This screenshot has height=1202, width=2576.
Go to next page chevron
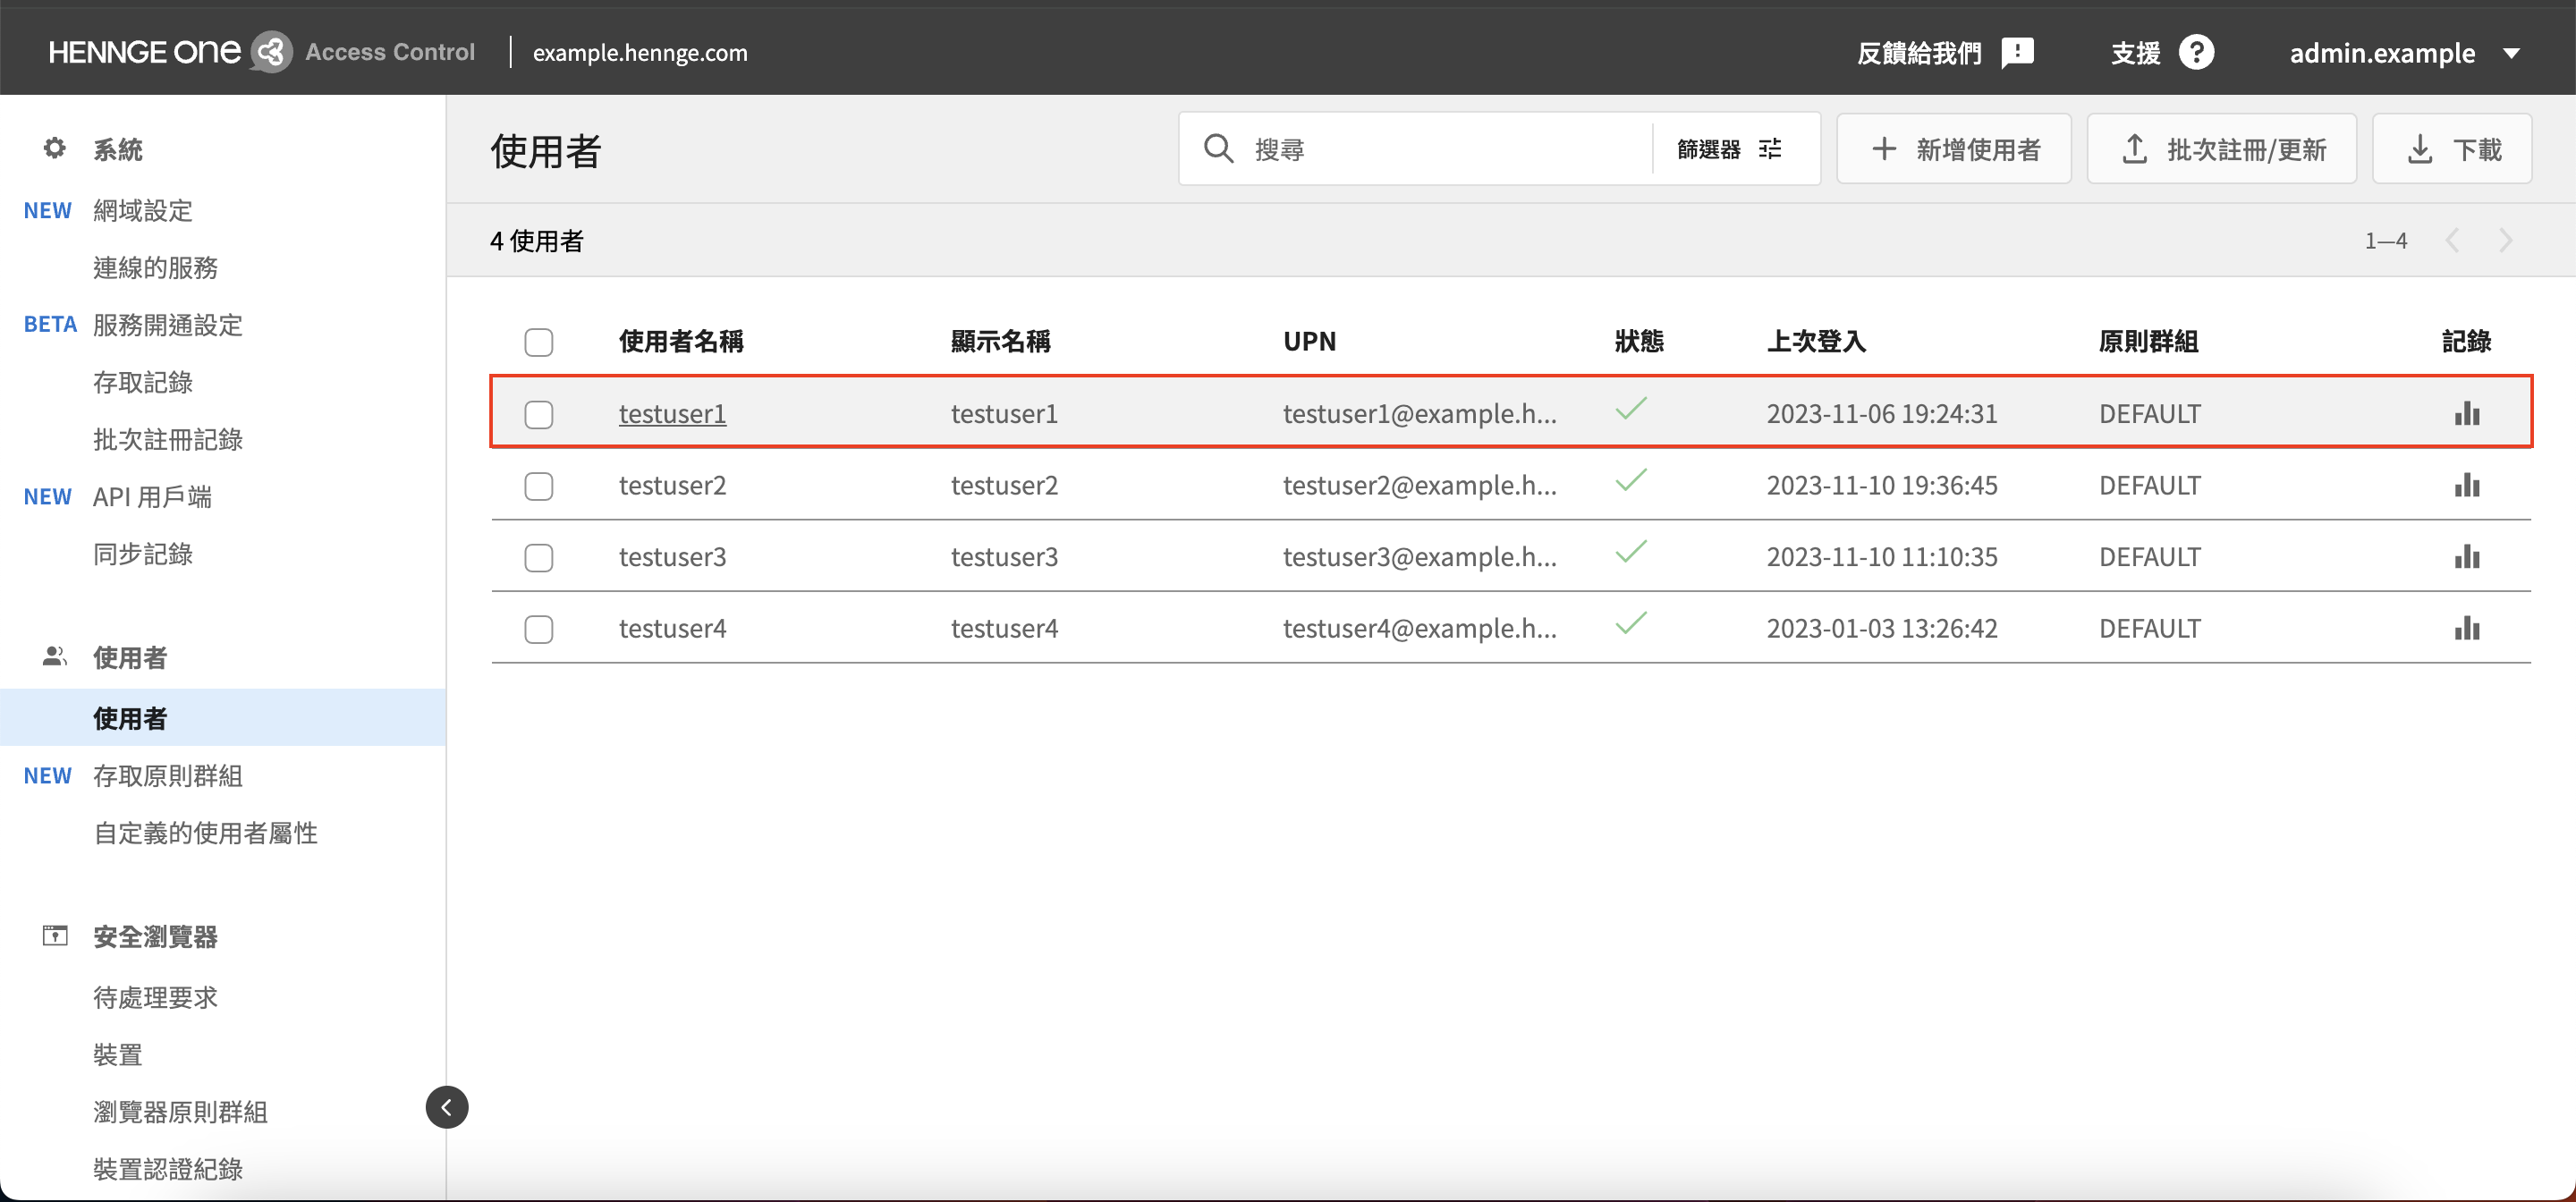pos(2505,240)
